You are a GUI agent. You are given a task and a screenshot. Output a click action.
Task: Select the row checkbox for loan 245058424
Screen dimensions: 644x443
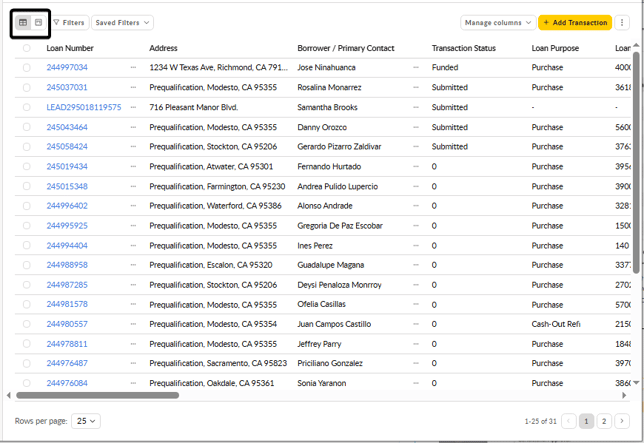click(x=27, y=147)
